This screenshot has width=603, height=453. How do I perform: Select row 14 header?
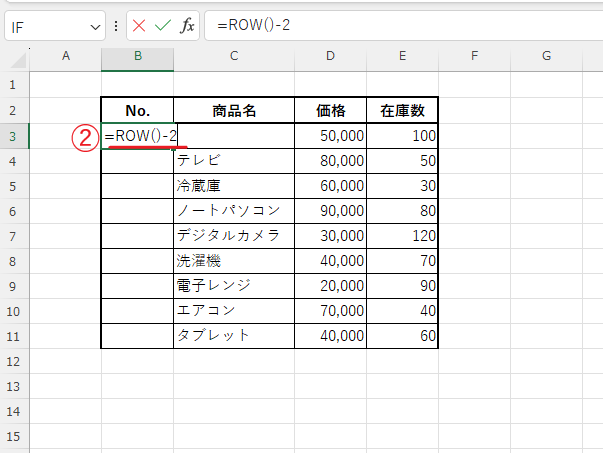[15, 411]
